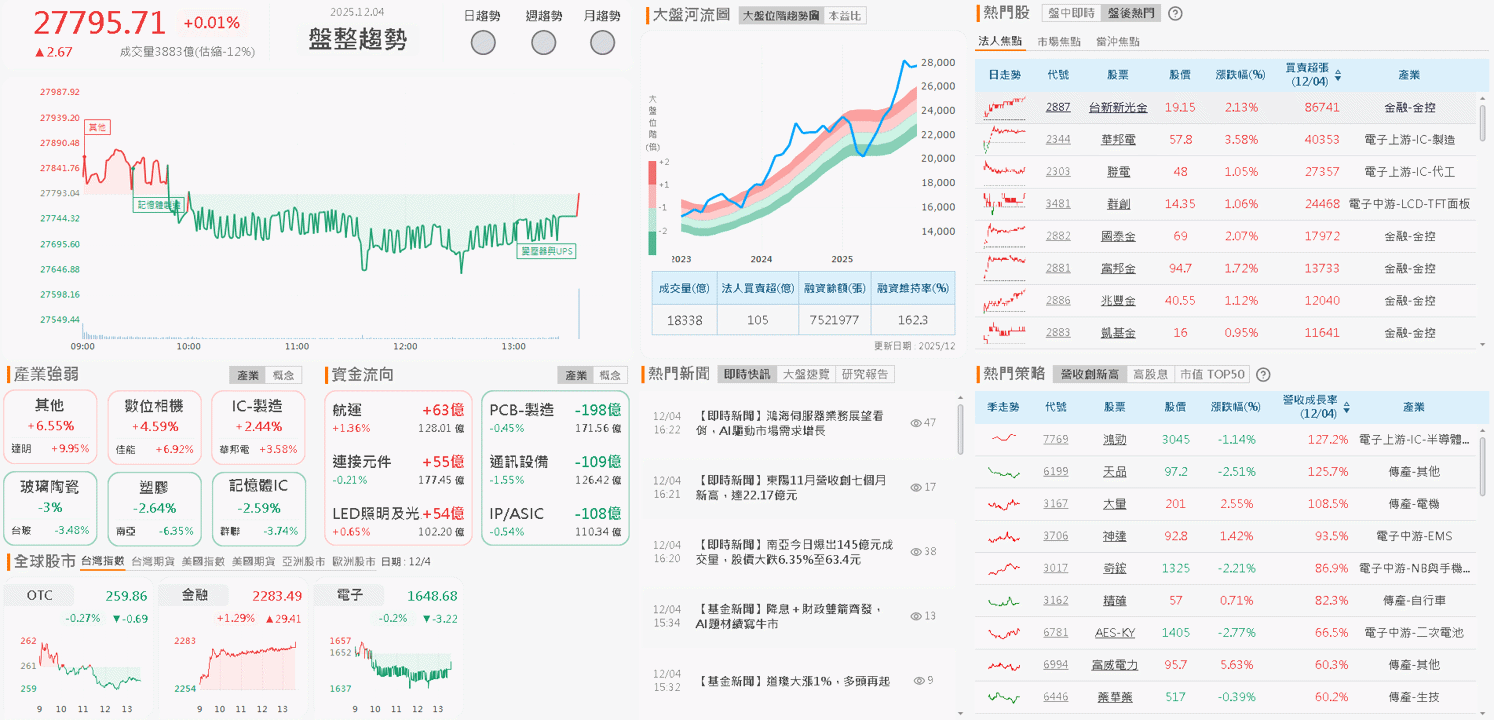Click the 融資維持率 value 162.3

[912, 320]
